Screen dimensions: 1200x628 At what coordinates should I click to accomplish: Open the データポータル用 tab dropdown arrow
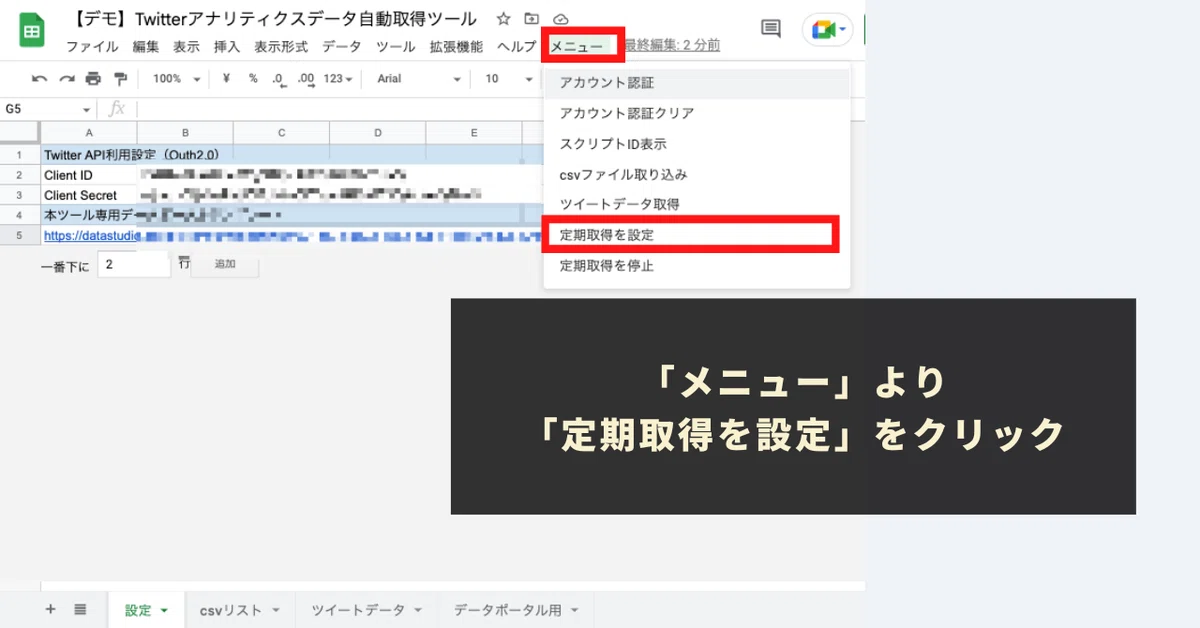tap(573, 610)
